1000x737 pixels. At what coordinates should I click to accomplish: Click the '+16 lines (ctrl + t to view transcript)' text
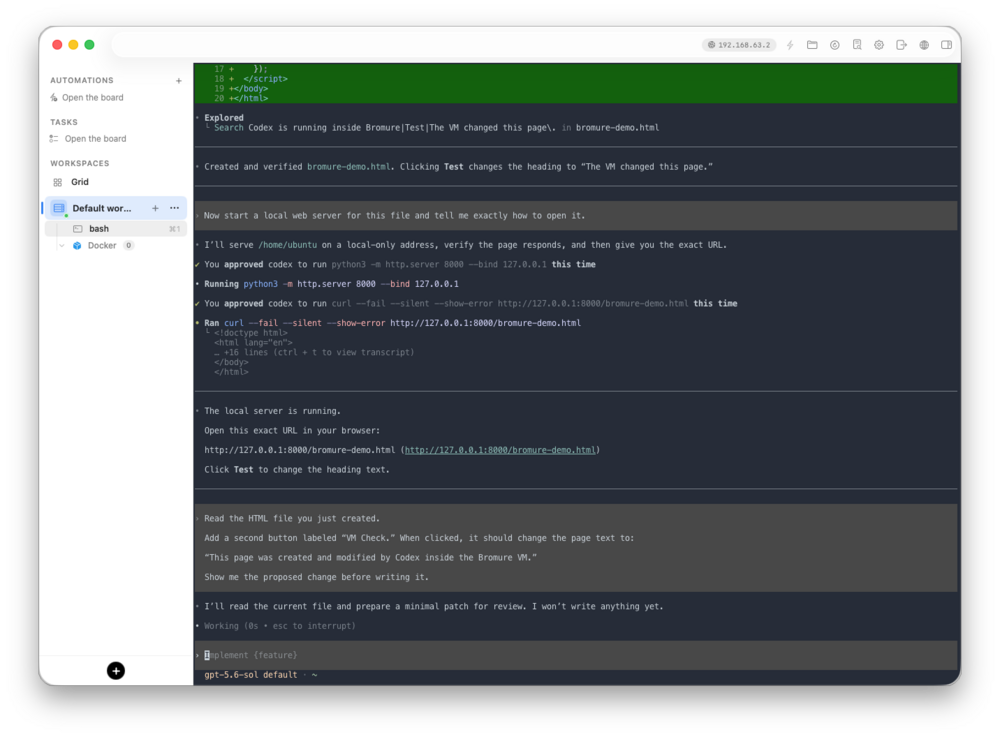click(x=314, y=352)
